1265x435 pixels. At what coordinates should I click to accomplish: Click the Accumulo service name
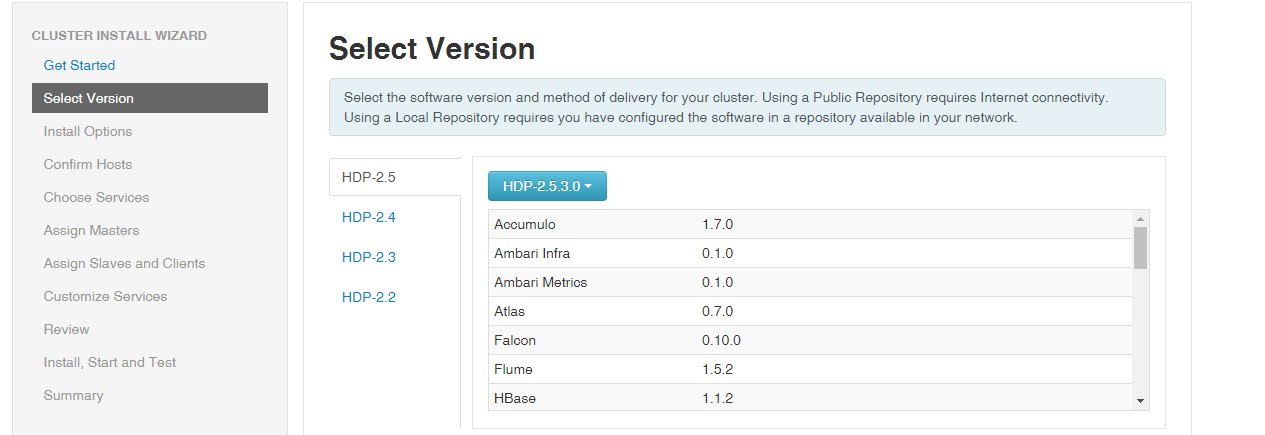(524, 224)
